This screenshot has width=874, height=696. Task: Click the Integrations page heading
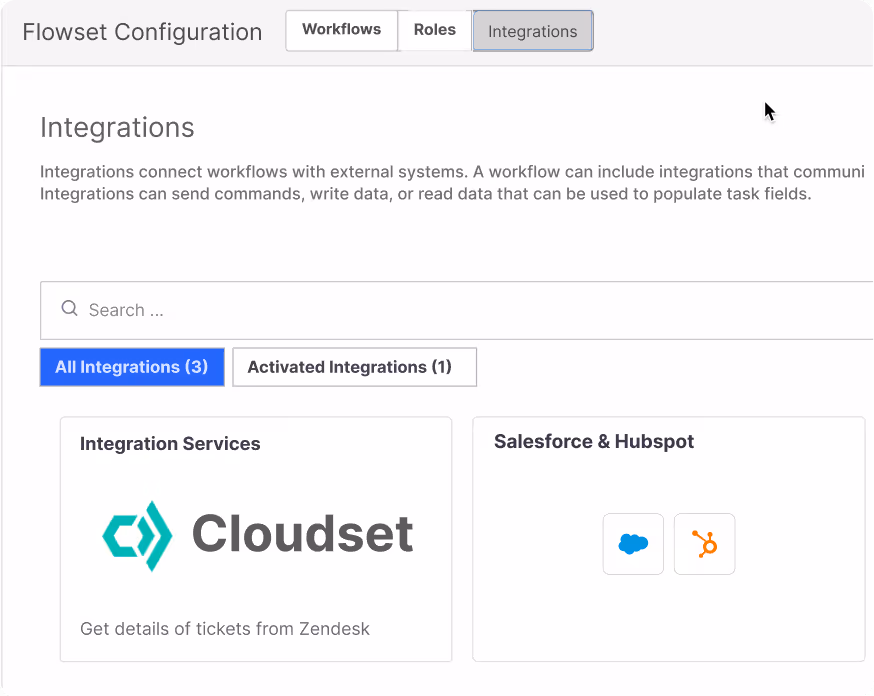point(116,127)
